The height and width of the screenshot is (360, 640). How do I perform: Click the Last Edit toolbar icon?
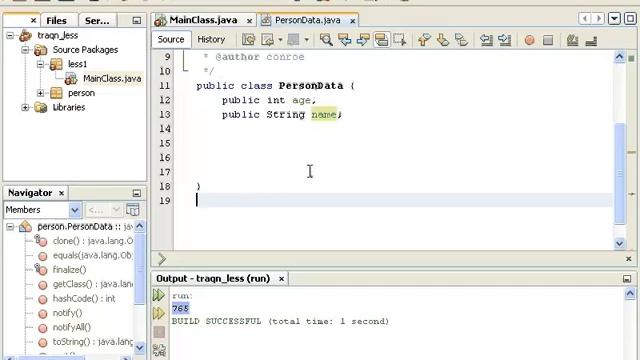[x=249, y=40]
